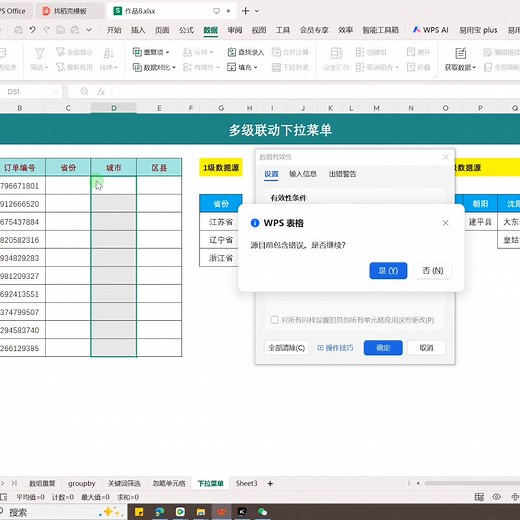Switch to the groupby sheet tab
Screen dimensions: 520x520
(x=82, y=483)
